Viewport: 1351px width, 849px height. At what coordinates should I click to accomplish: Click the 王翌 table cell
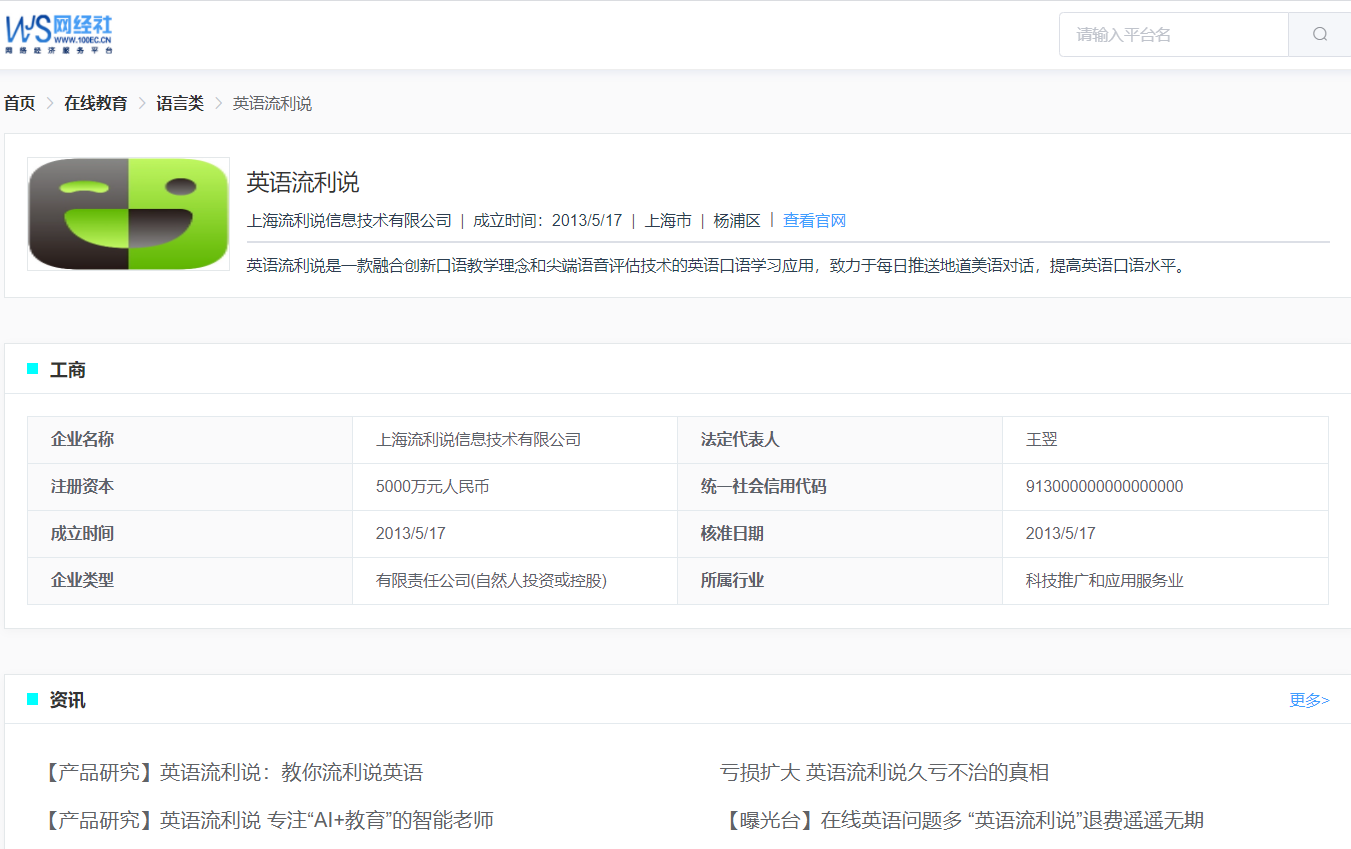tap(1165, 440)
